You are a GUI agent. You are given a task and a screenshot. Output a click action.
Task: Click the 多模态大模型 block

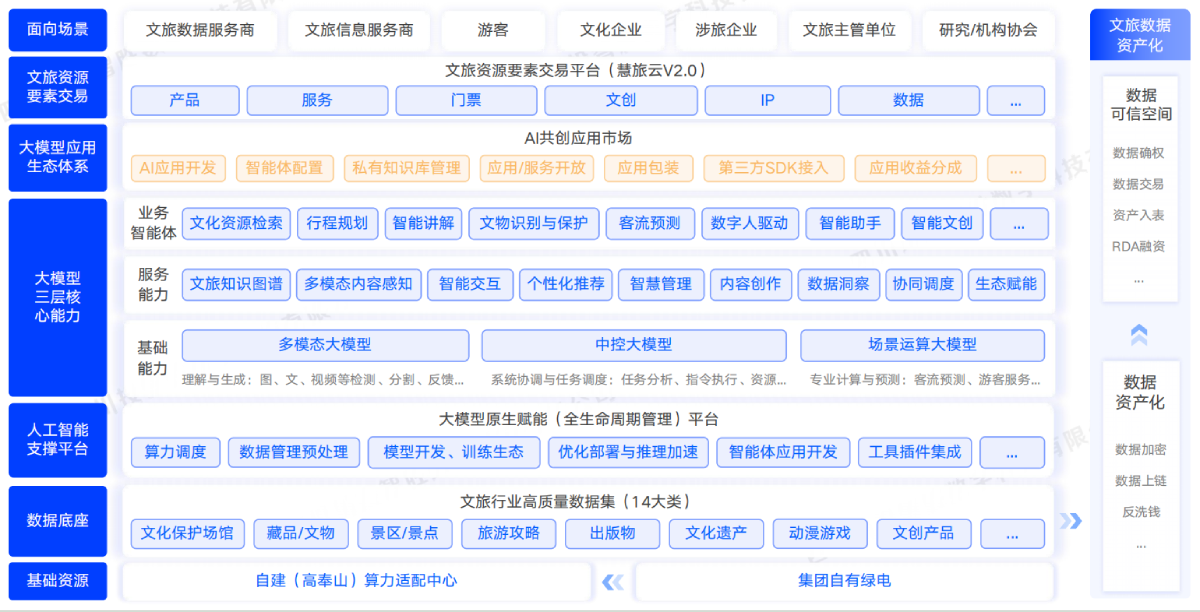click(325, 345)
